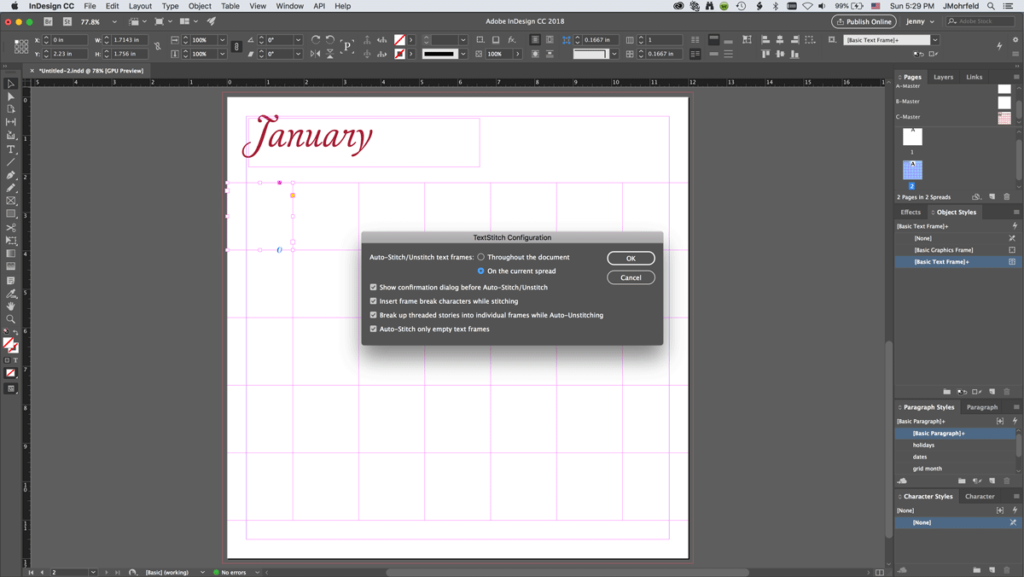The image size is (1024, 577).
Task: Open the Layout menu
Action: coord(140,6)
